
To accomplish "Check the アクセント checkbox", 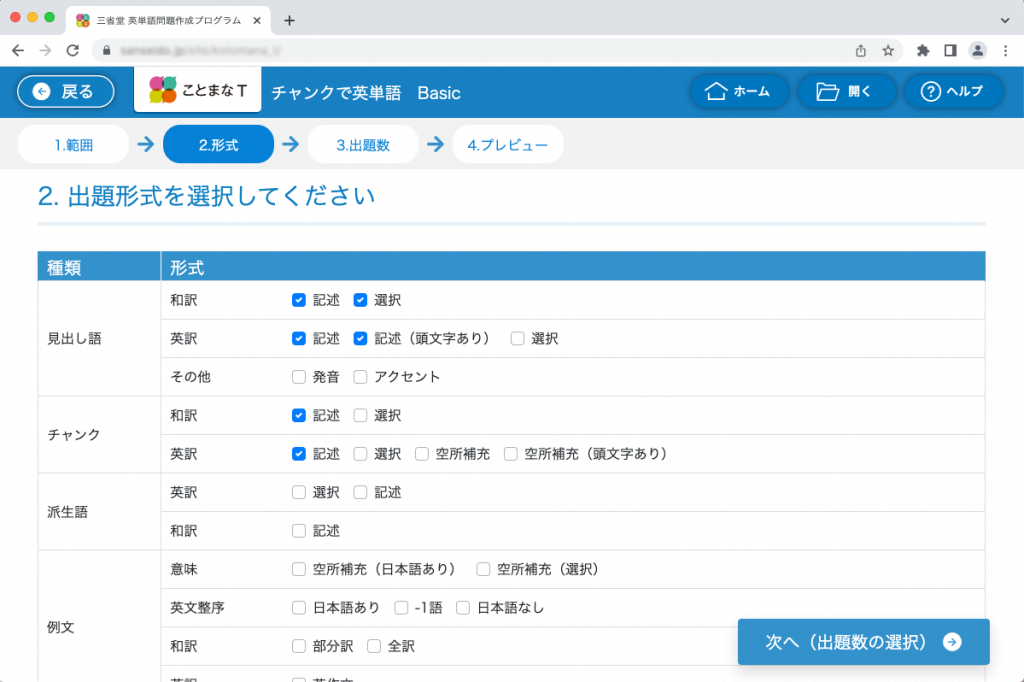I will point(360,377).
